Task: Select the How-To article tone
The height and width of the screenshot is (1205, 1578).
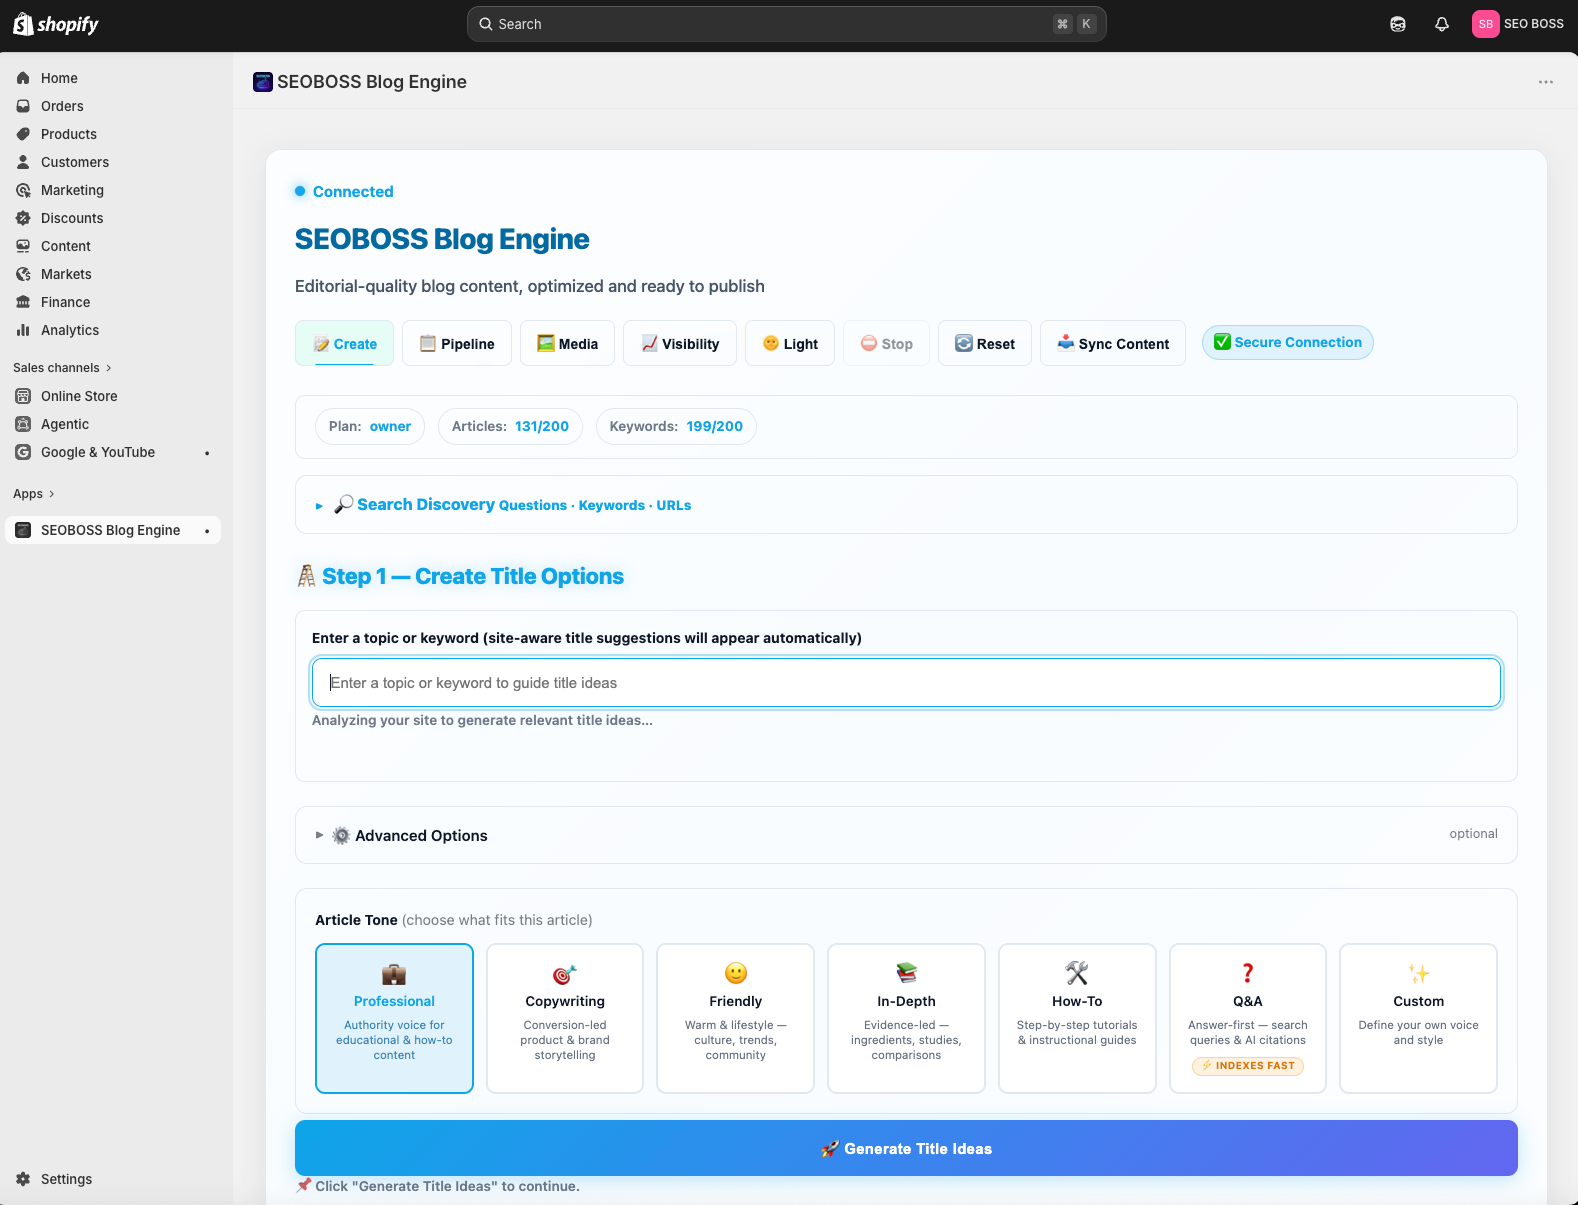Action: (1077, 1018)
